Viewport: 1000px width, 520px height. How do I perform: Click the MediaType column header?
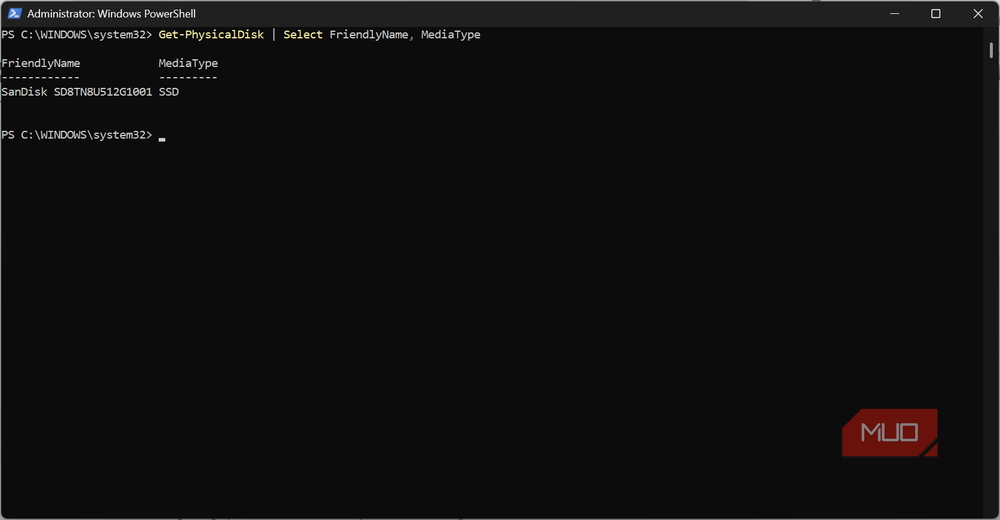tap(188, 63)
